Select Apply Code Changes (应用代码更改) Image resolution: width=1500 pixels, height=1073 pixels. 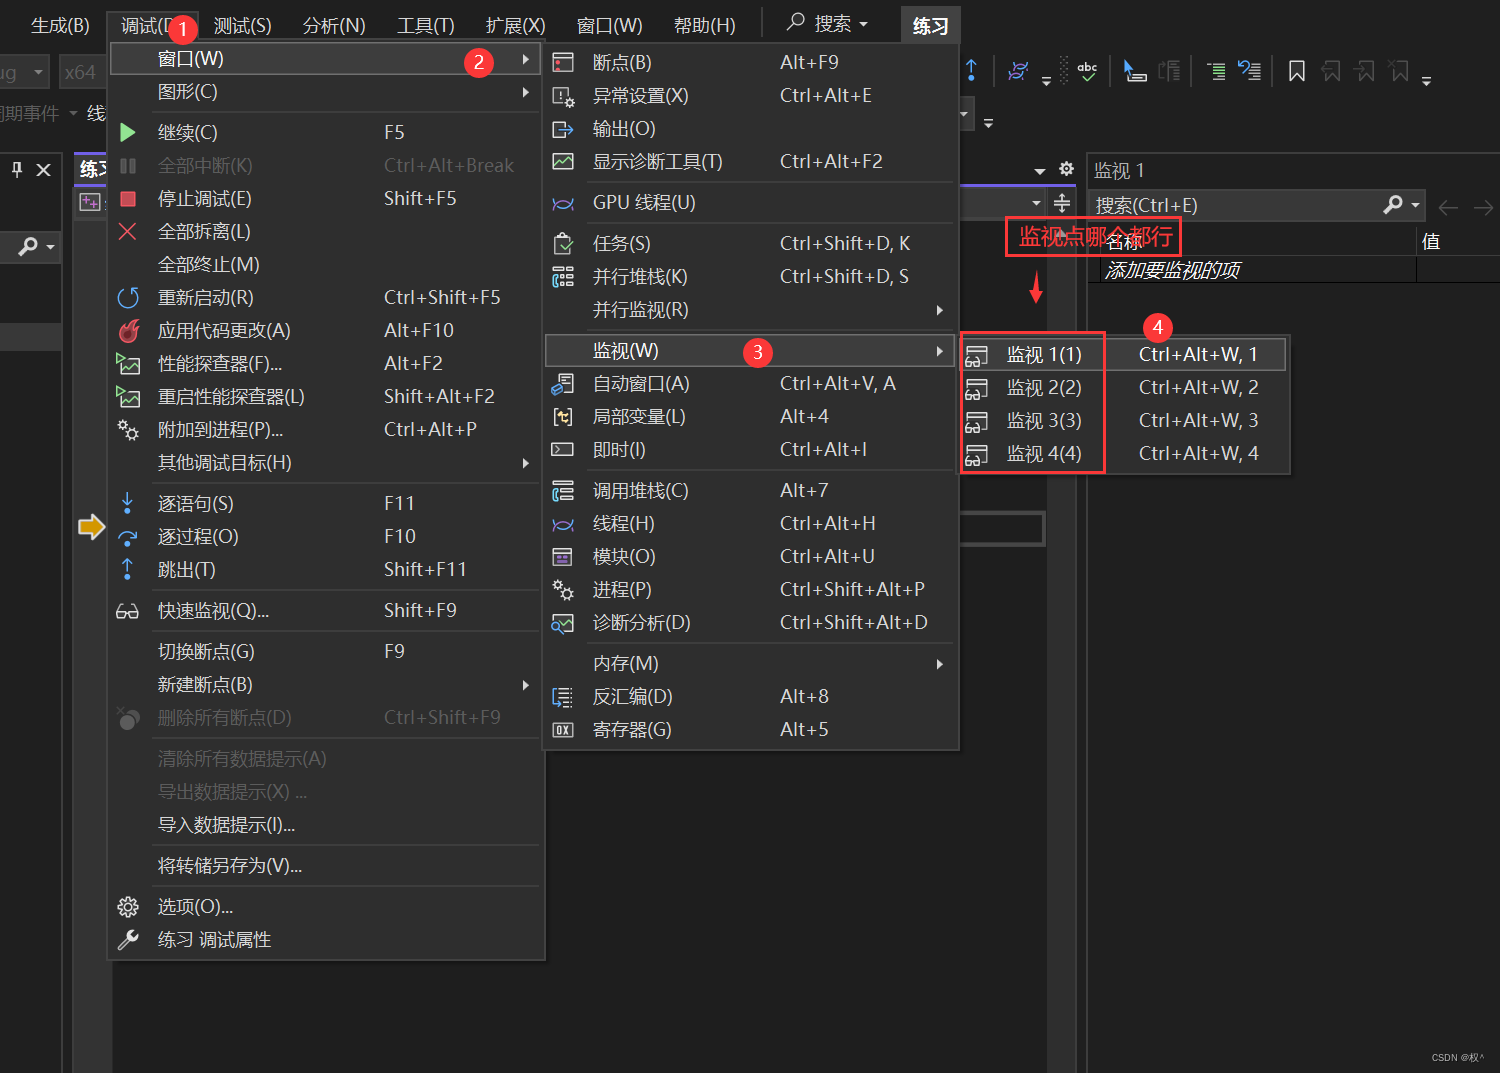click(x=325, y=330)
